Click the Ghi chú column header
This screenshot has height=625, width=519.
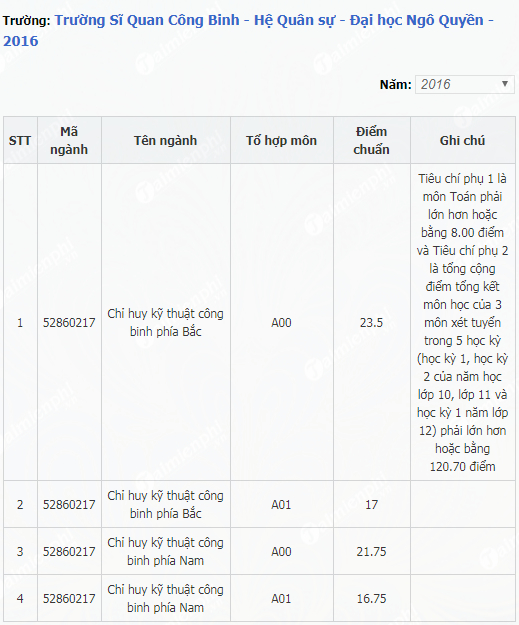tap(462, 140)
